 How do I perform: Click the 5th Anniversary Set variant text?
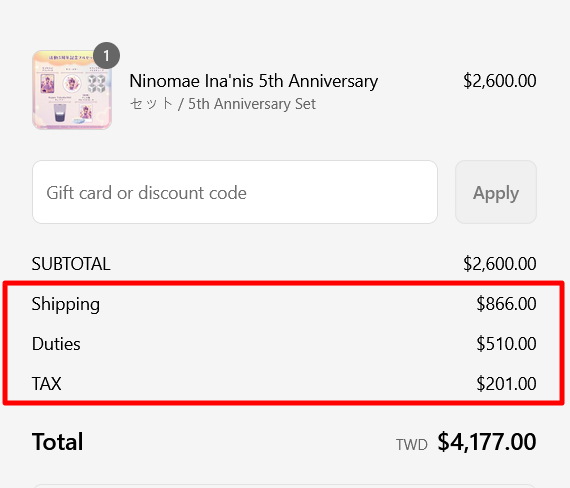(x=252, y=104)
